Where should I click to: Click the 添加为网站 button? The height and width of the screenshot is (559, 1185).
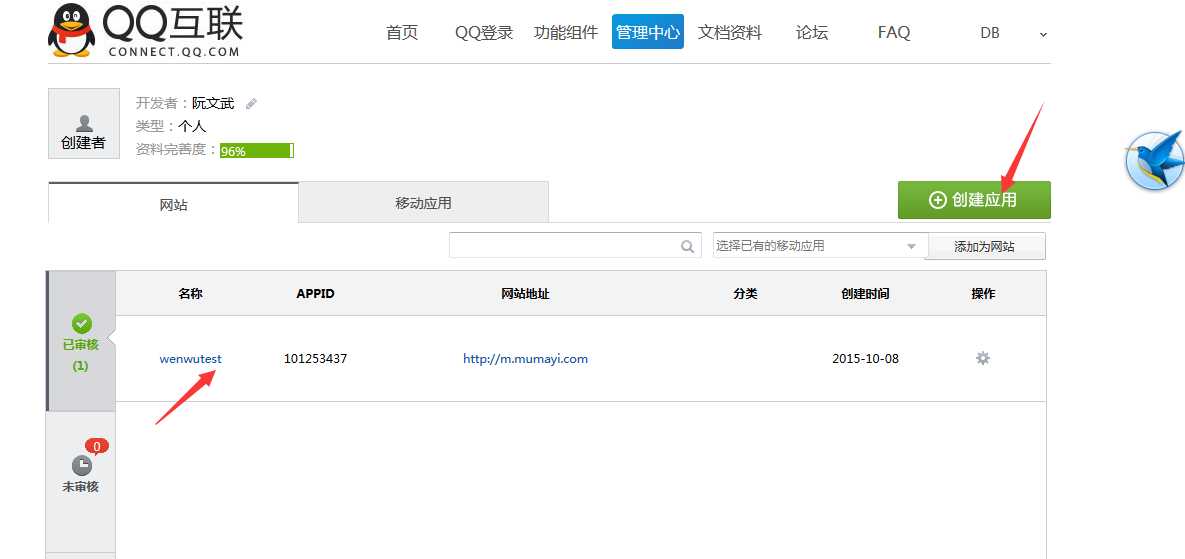pos(985,246)
